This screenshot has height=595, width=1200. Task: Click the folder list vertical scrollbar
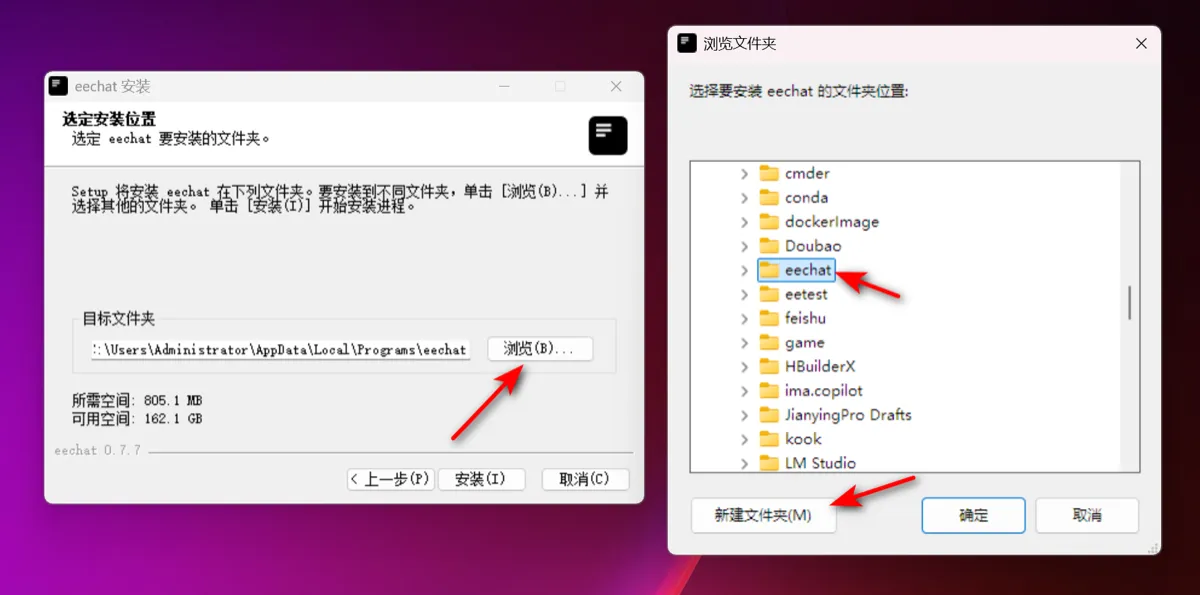click(1130, 302)
